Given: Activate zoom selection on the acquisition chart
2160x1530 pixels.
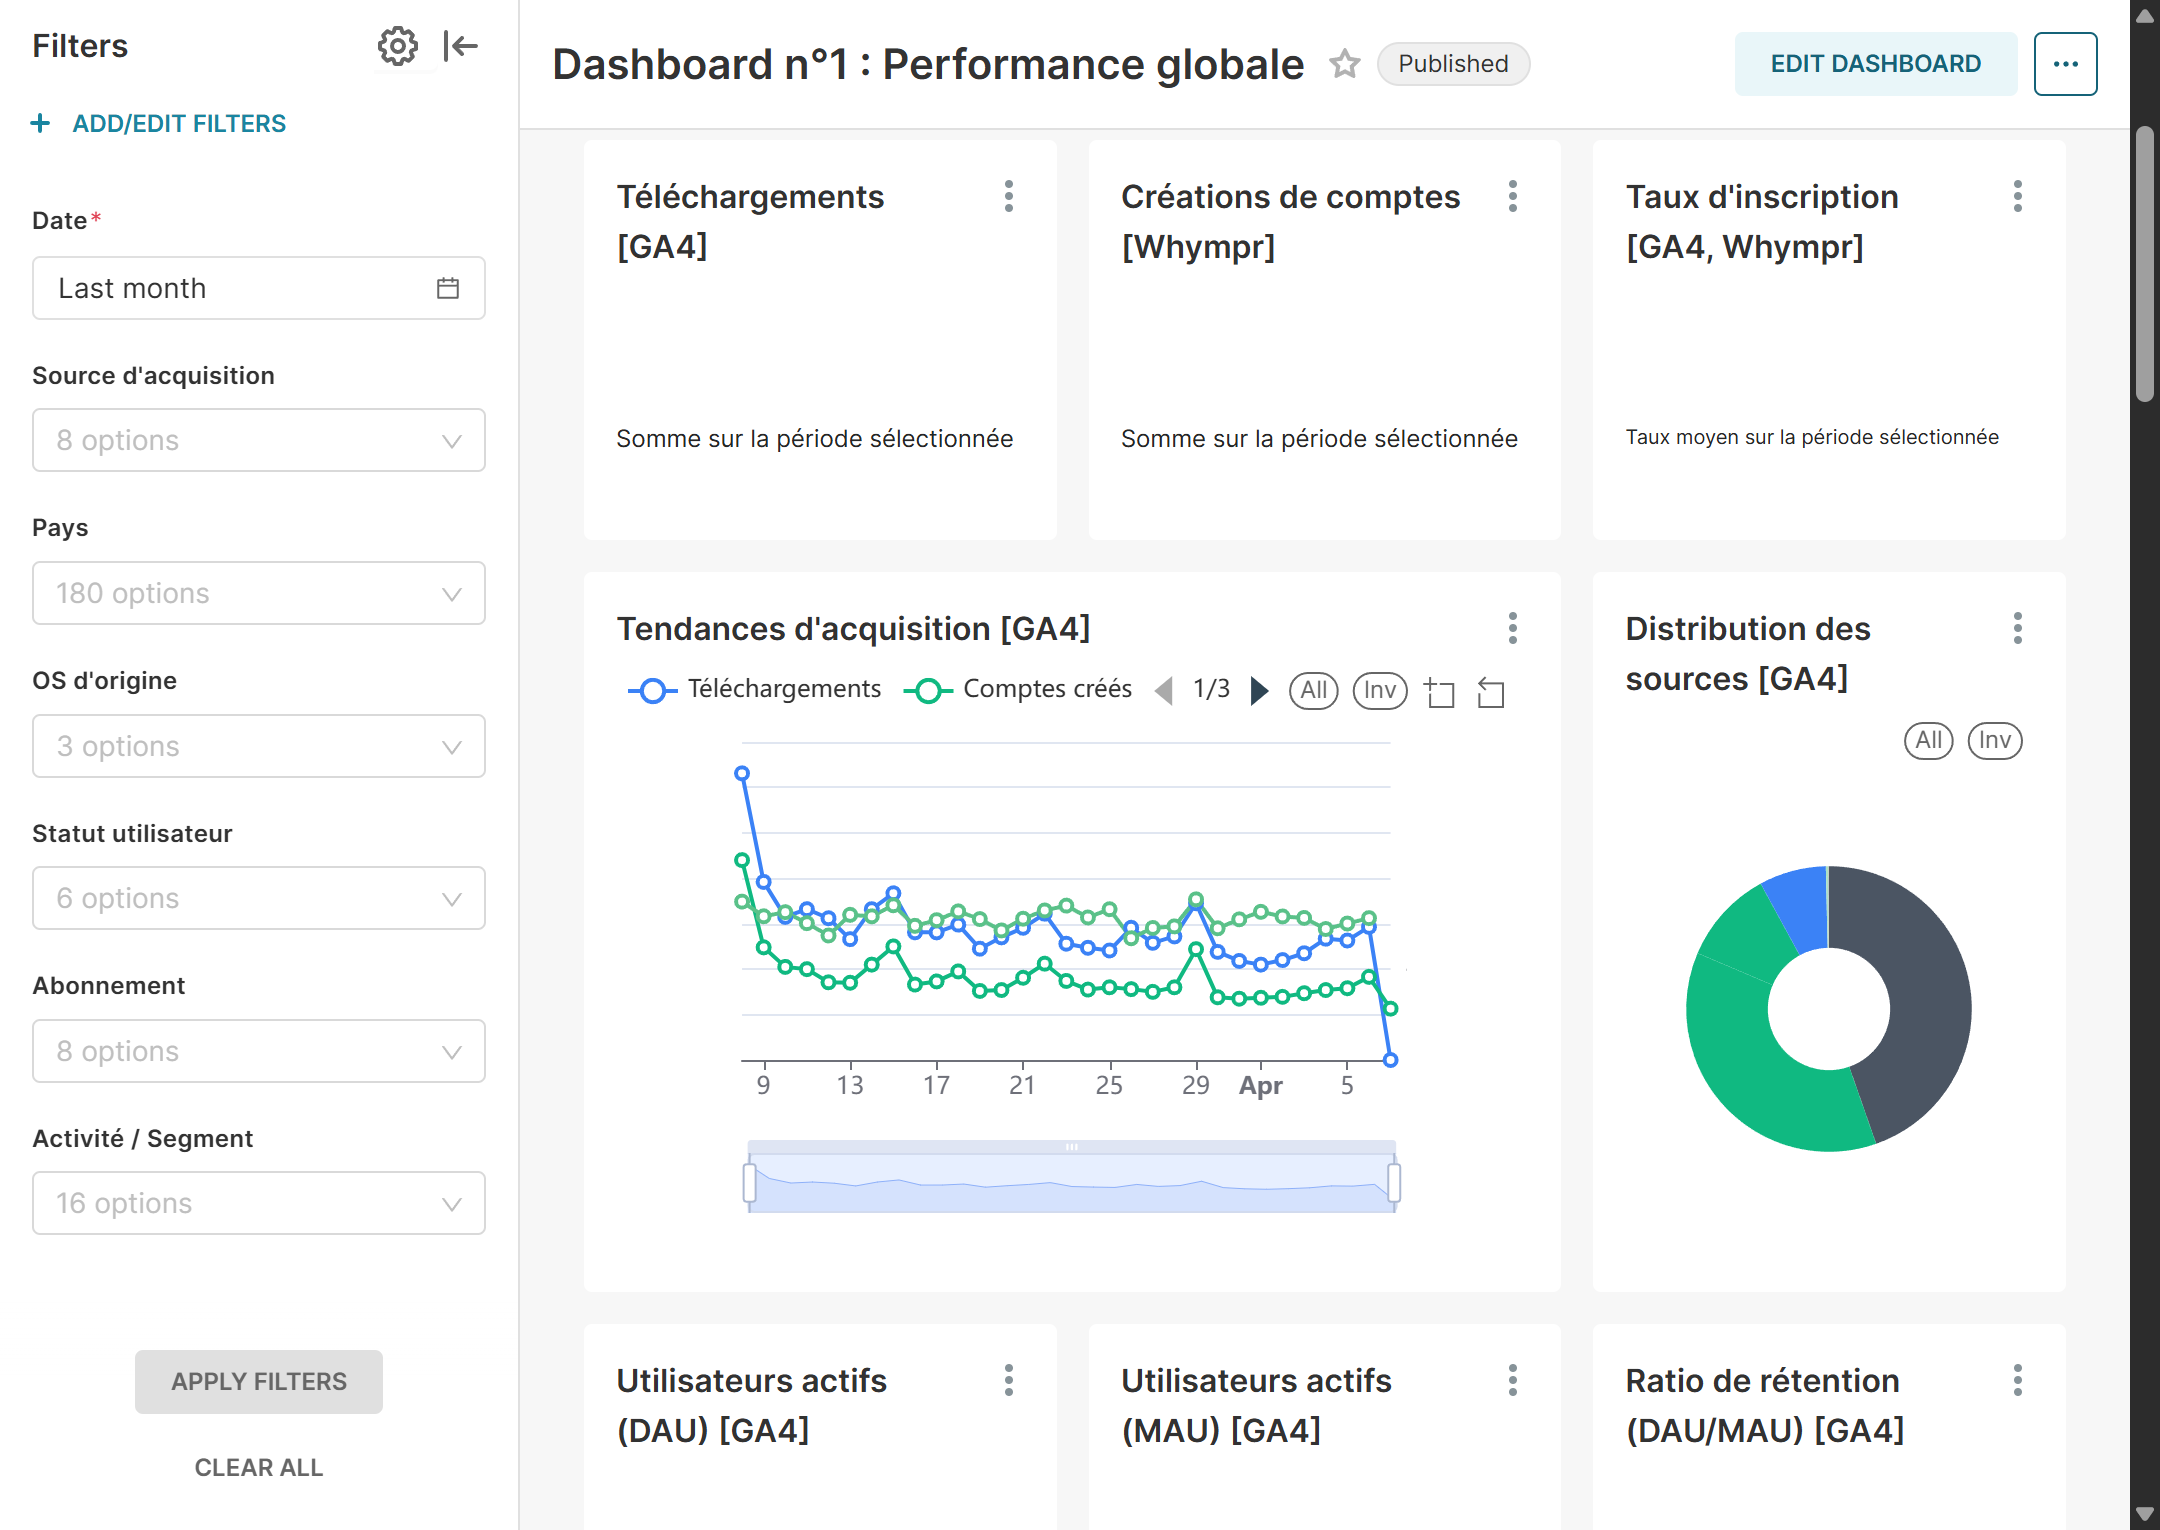Looking at the screenshot, I should click(1440, 691).
